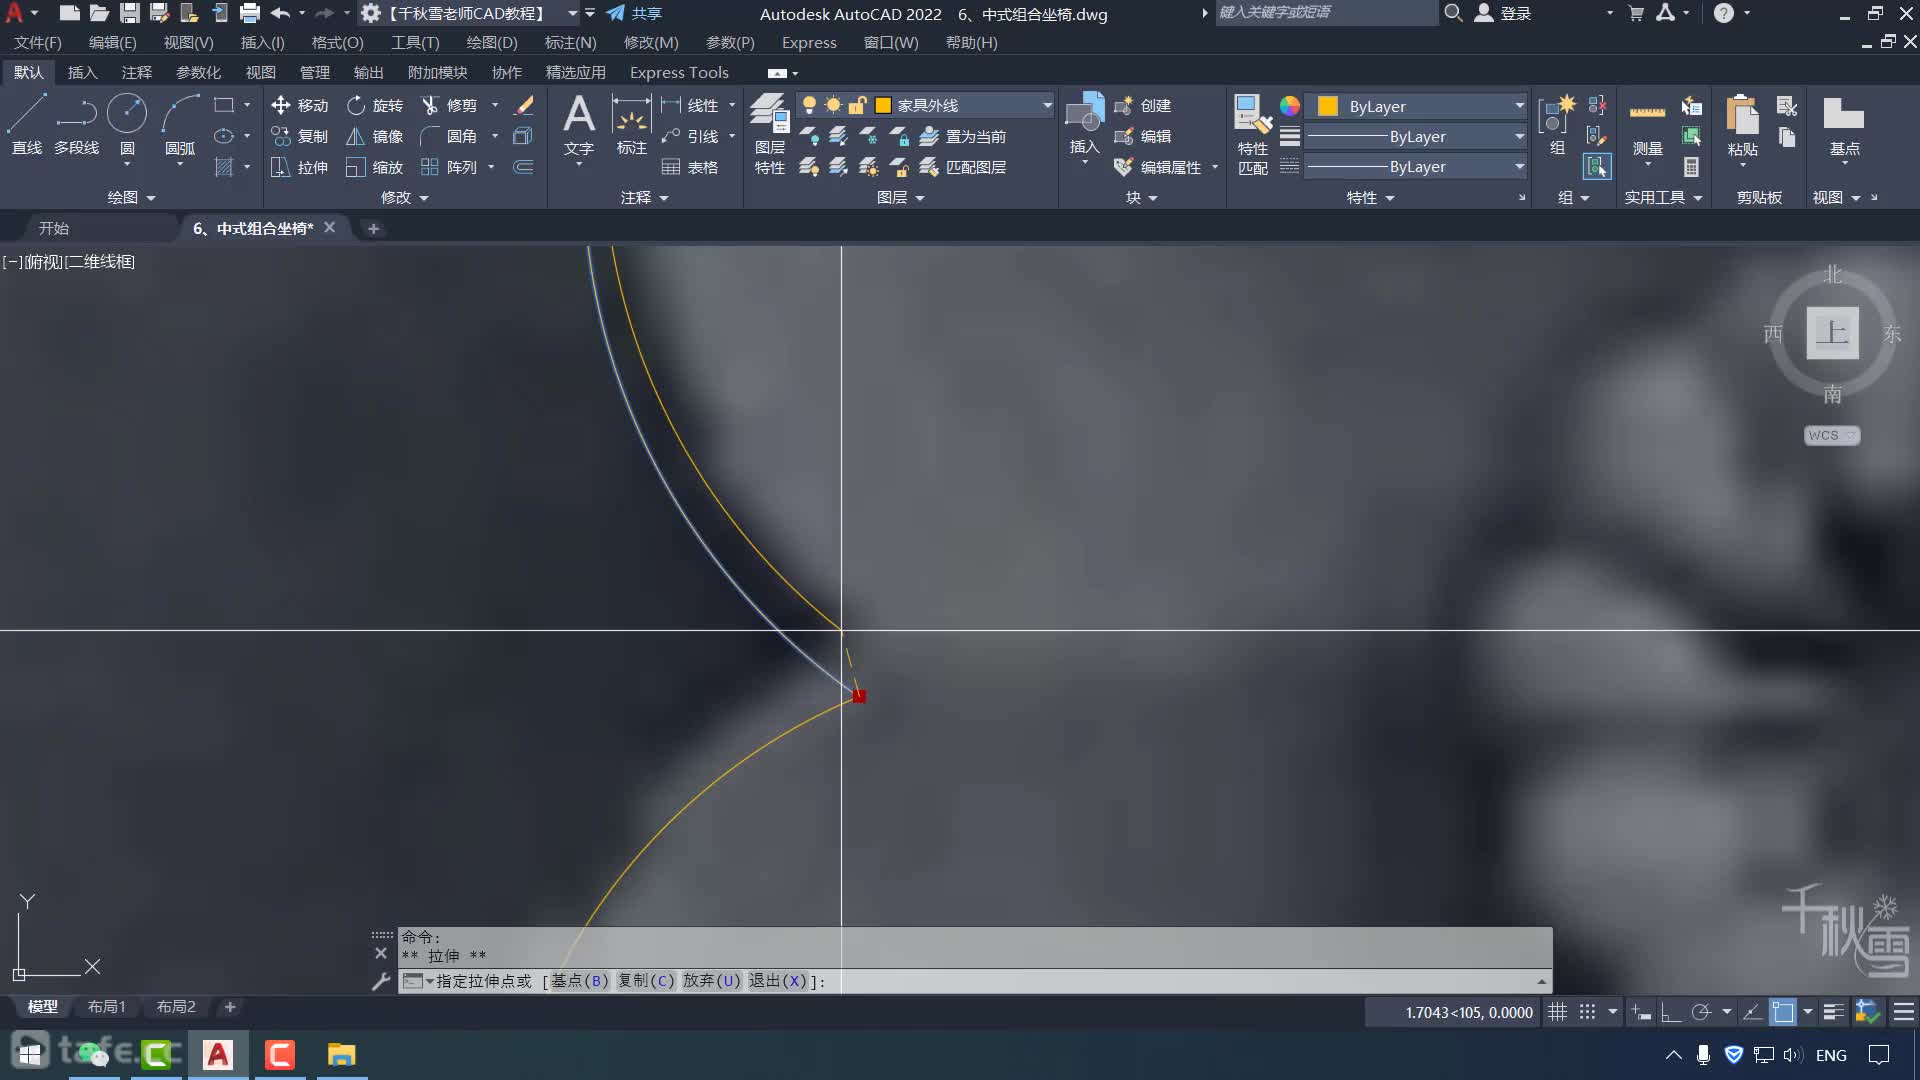Toggle dynamic input in status bar

[1641, 1012]
